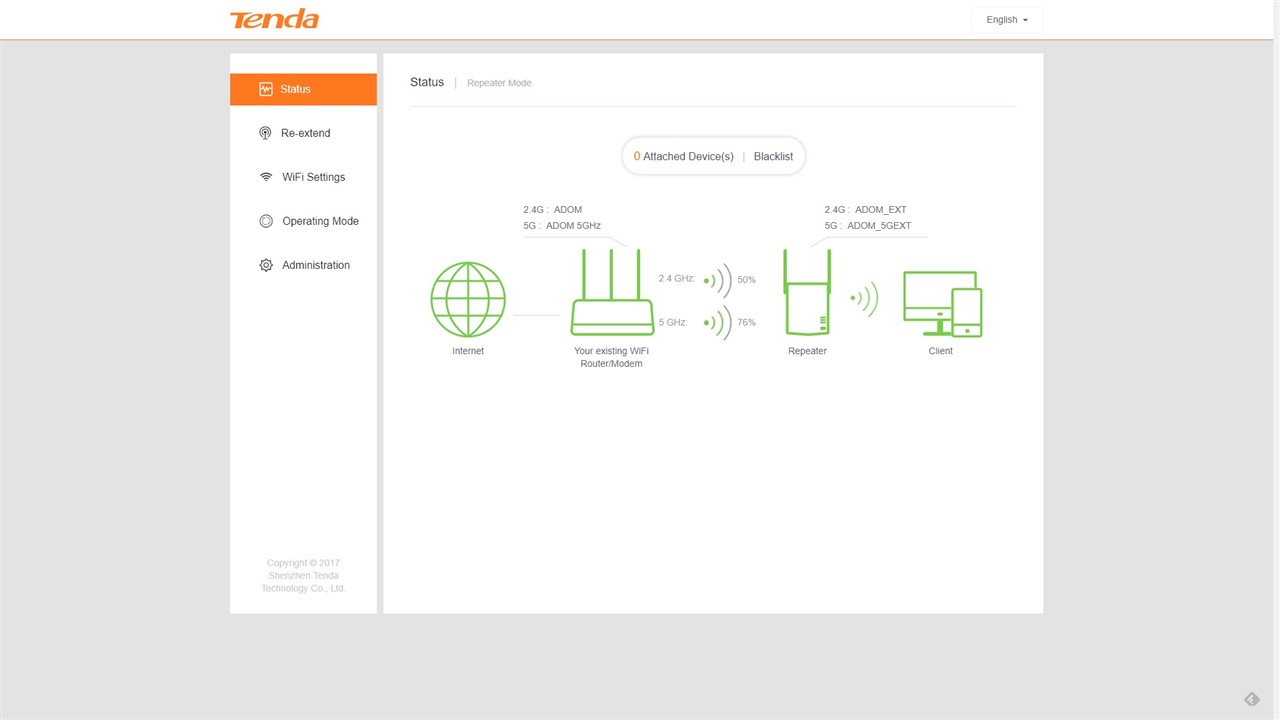Click the 5 GHz signal strength icon

click(717, 323)
